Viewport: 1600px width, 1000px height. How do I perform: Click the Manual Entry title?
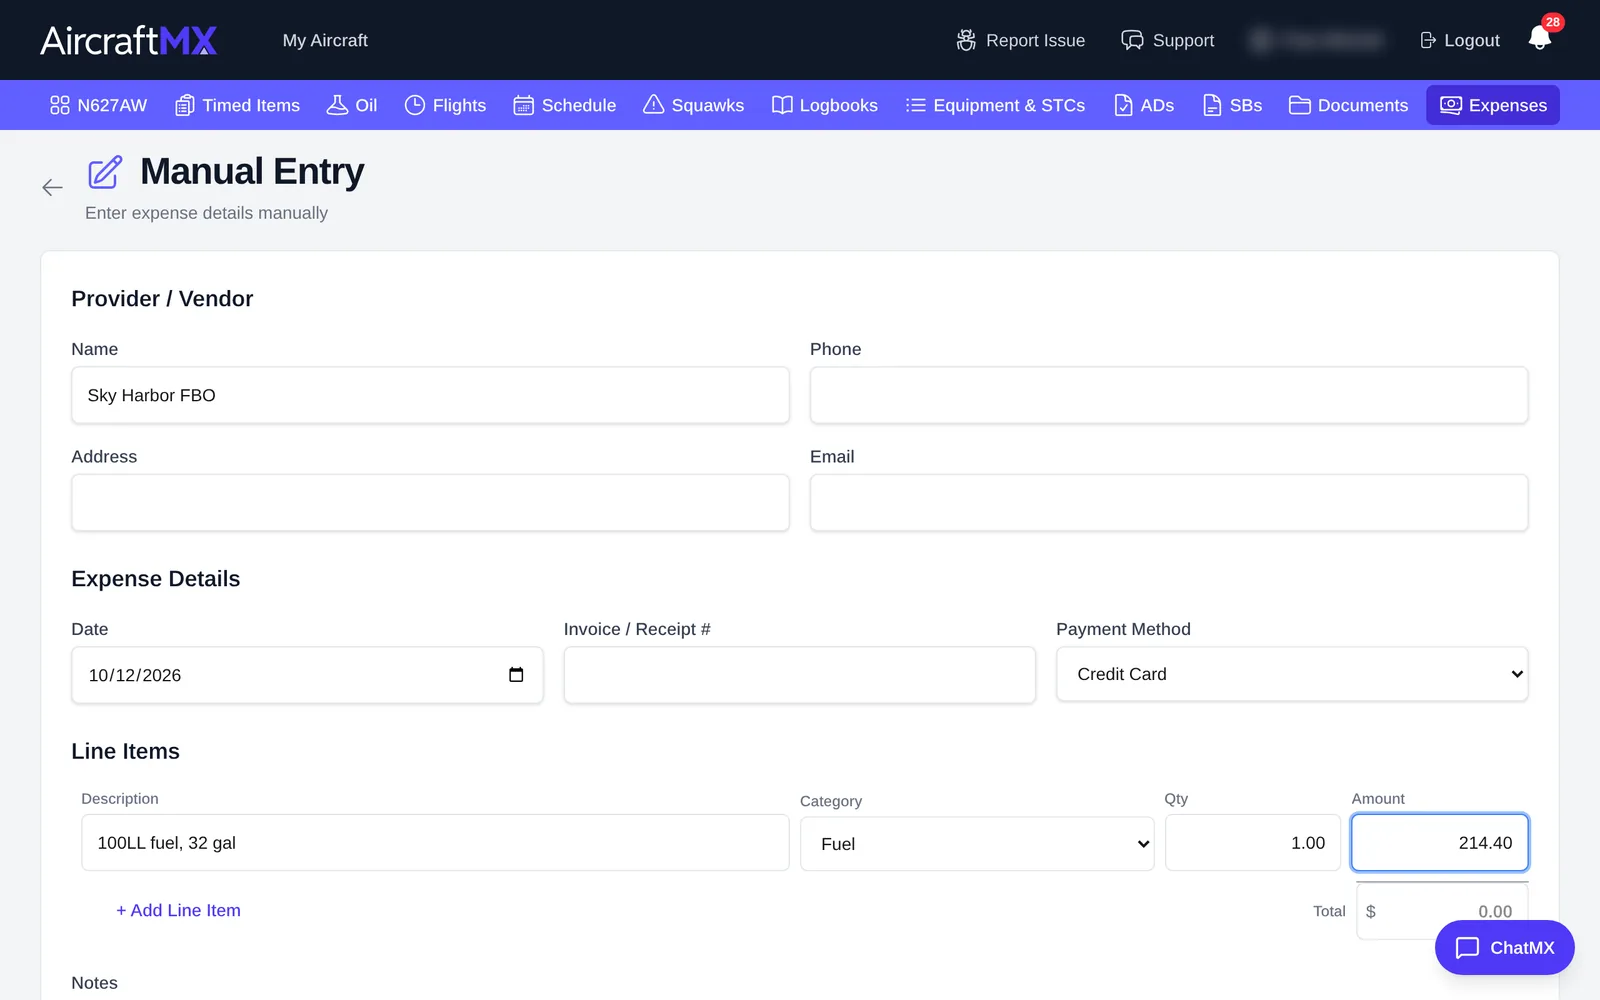tap(252, 172)
